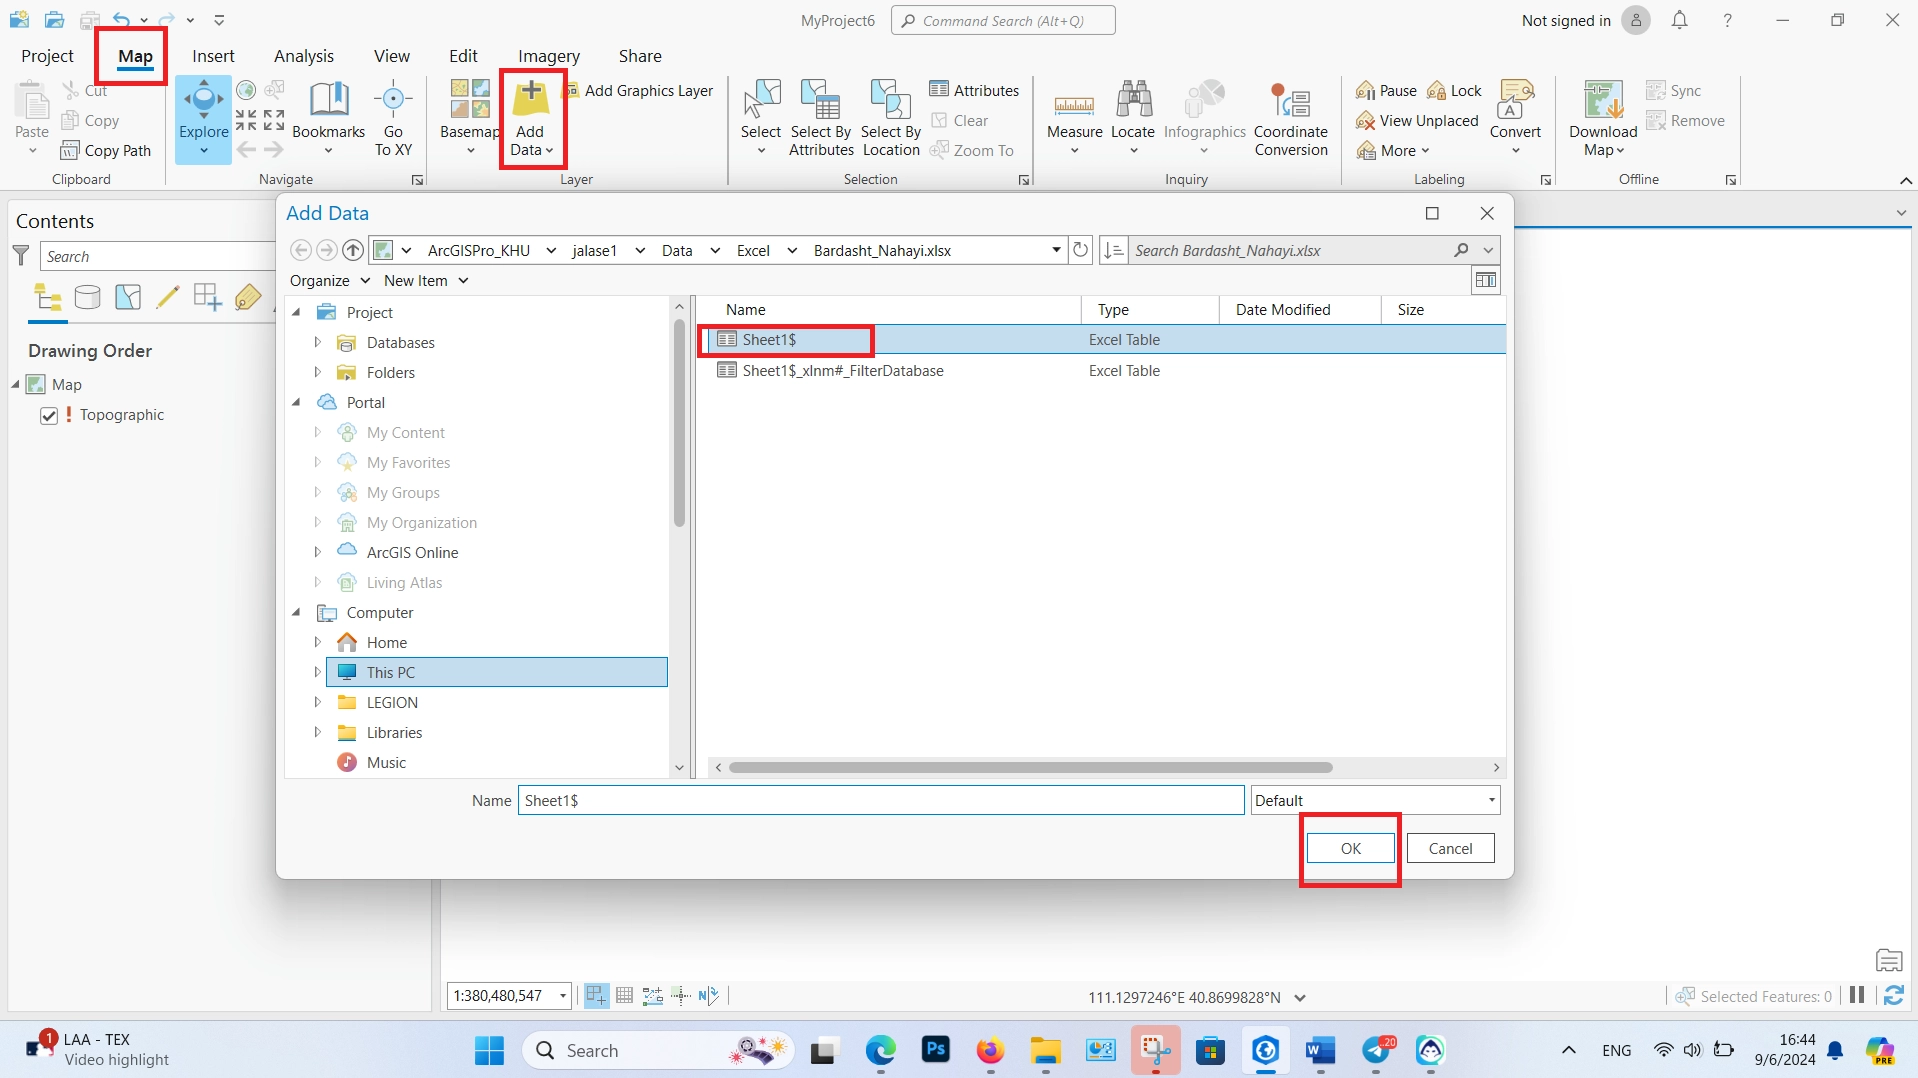Toggle the grid in map status bar
The image size is (1918, 1078).
625,995
